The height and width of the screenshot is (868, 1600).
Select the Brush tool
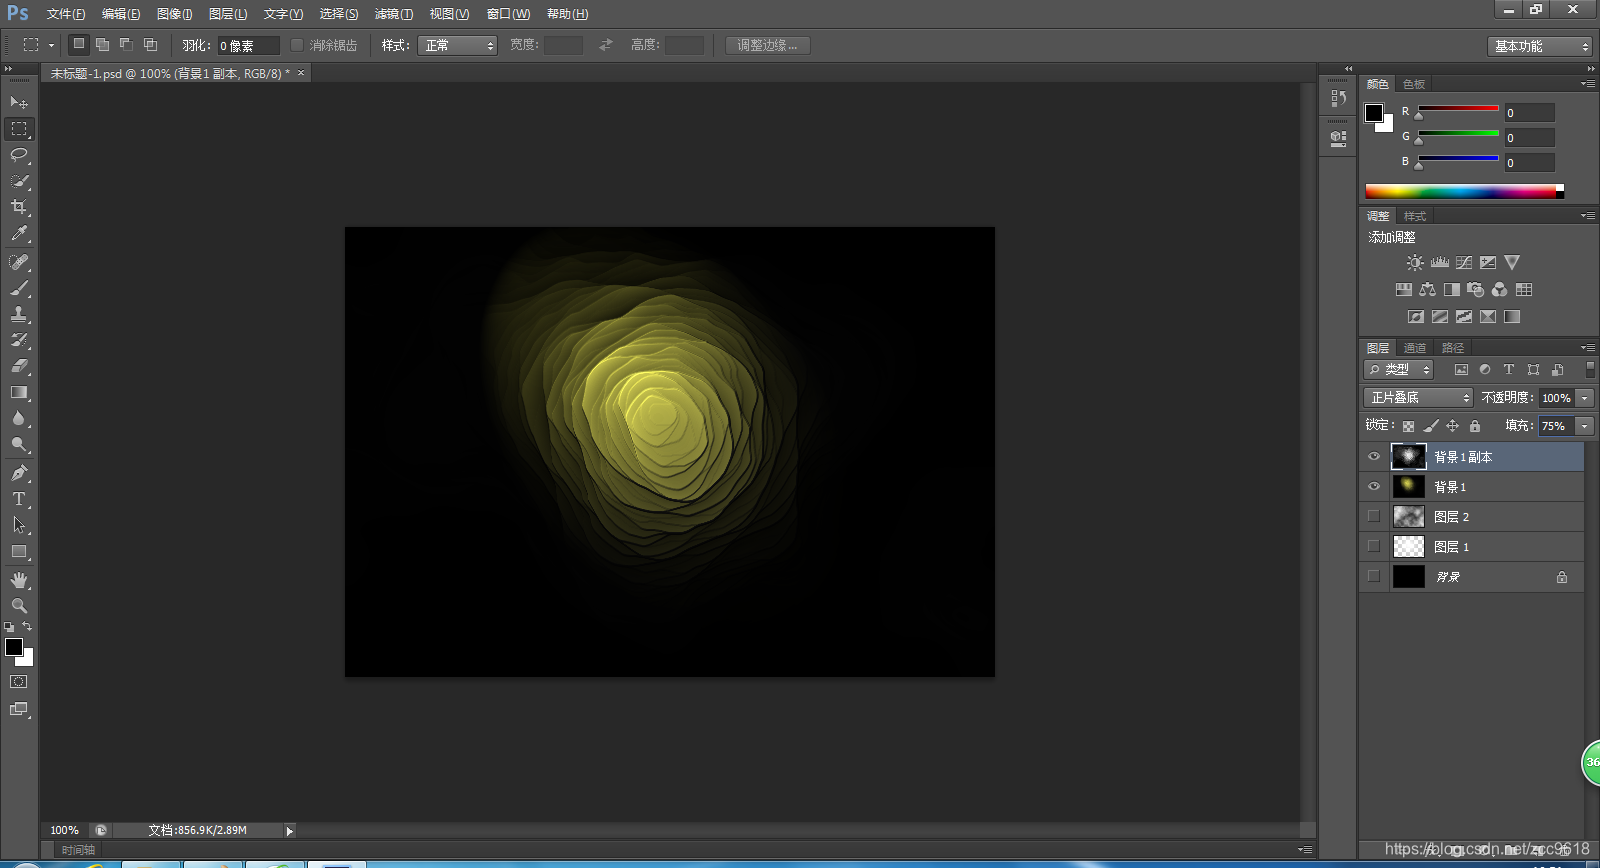tap(19, 288)
